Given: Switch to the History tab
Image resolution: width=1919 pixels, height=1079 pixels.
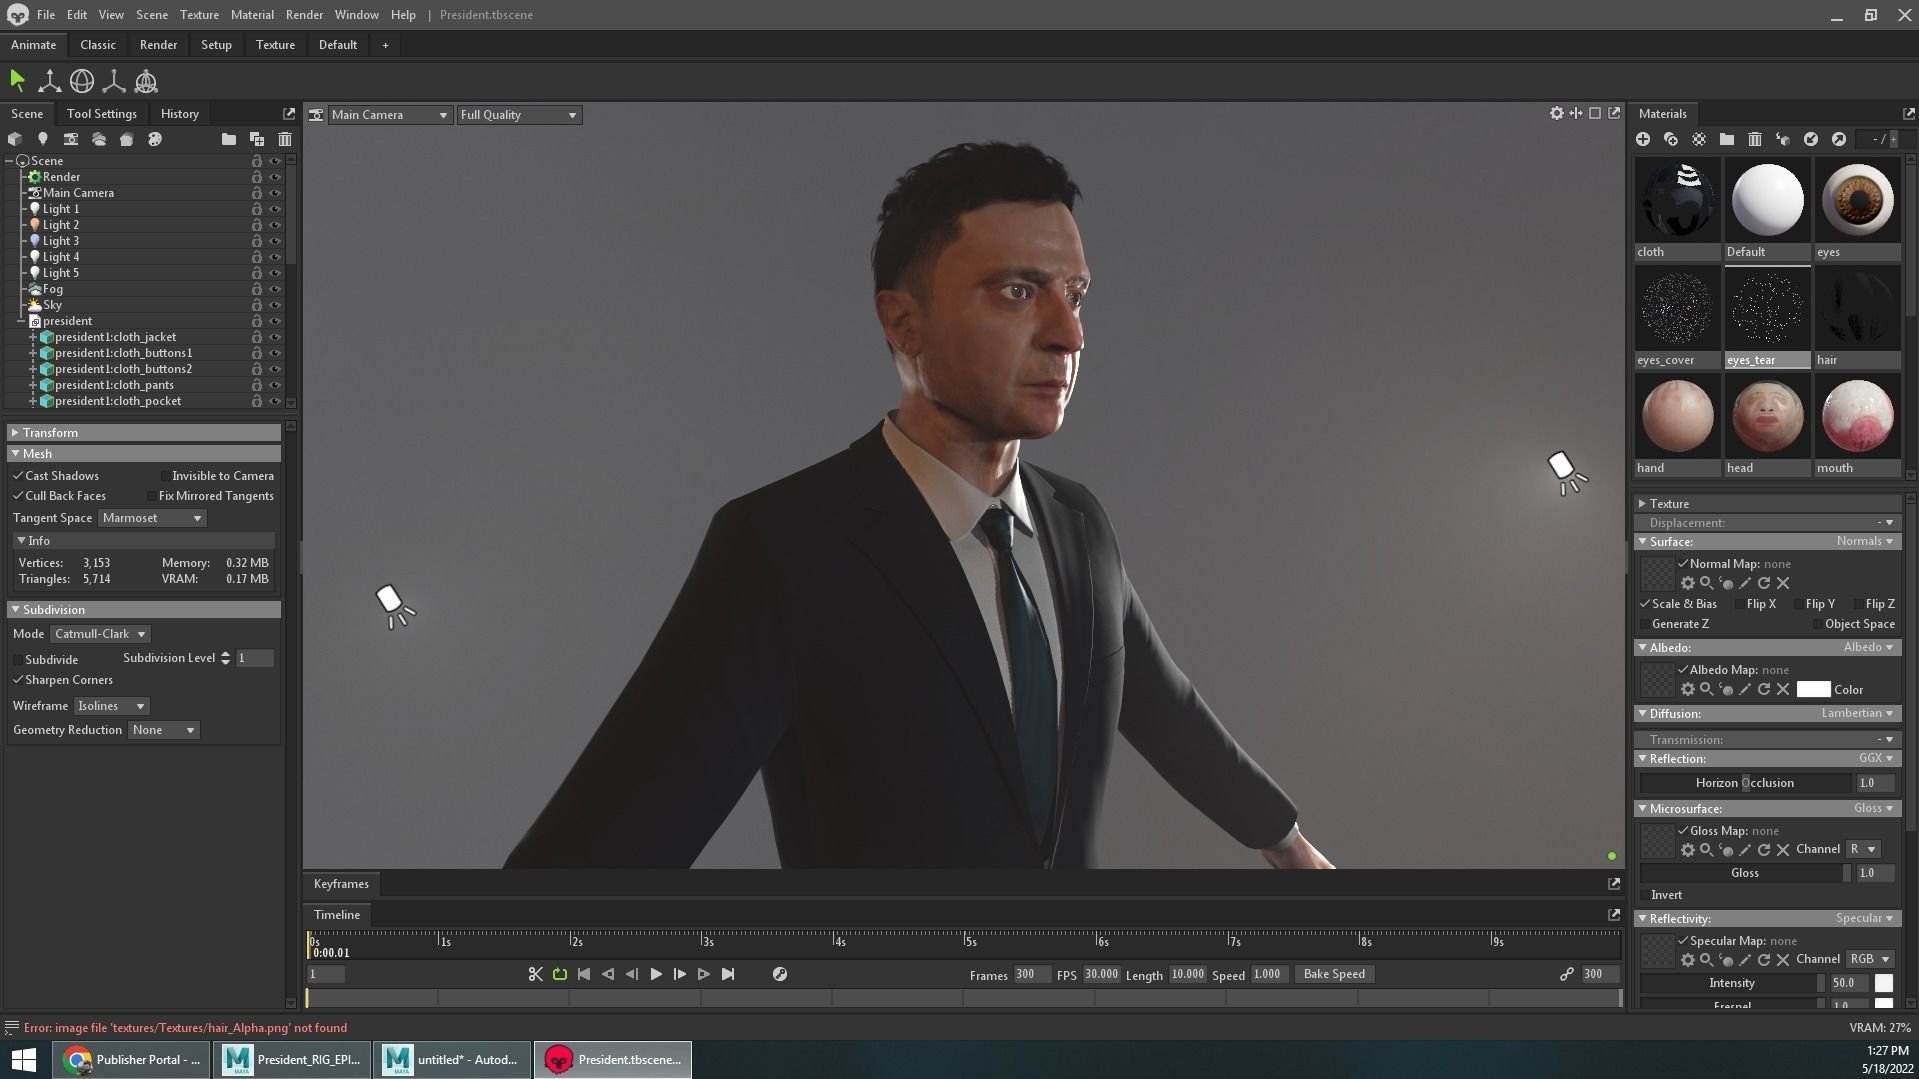Looking at the screenshot, I should [180, 114].
